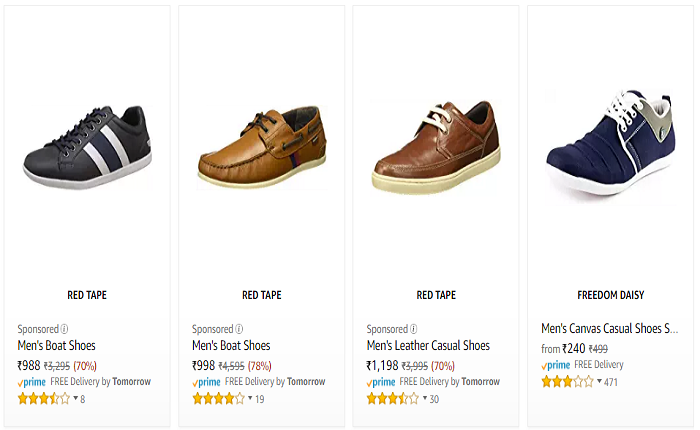Click the prime badge under ₹998 boat shoes
700x430 pixels.
point(207,382)
